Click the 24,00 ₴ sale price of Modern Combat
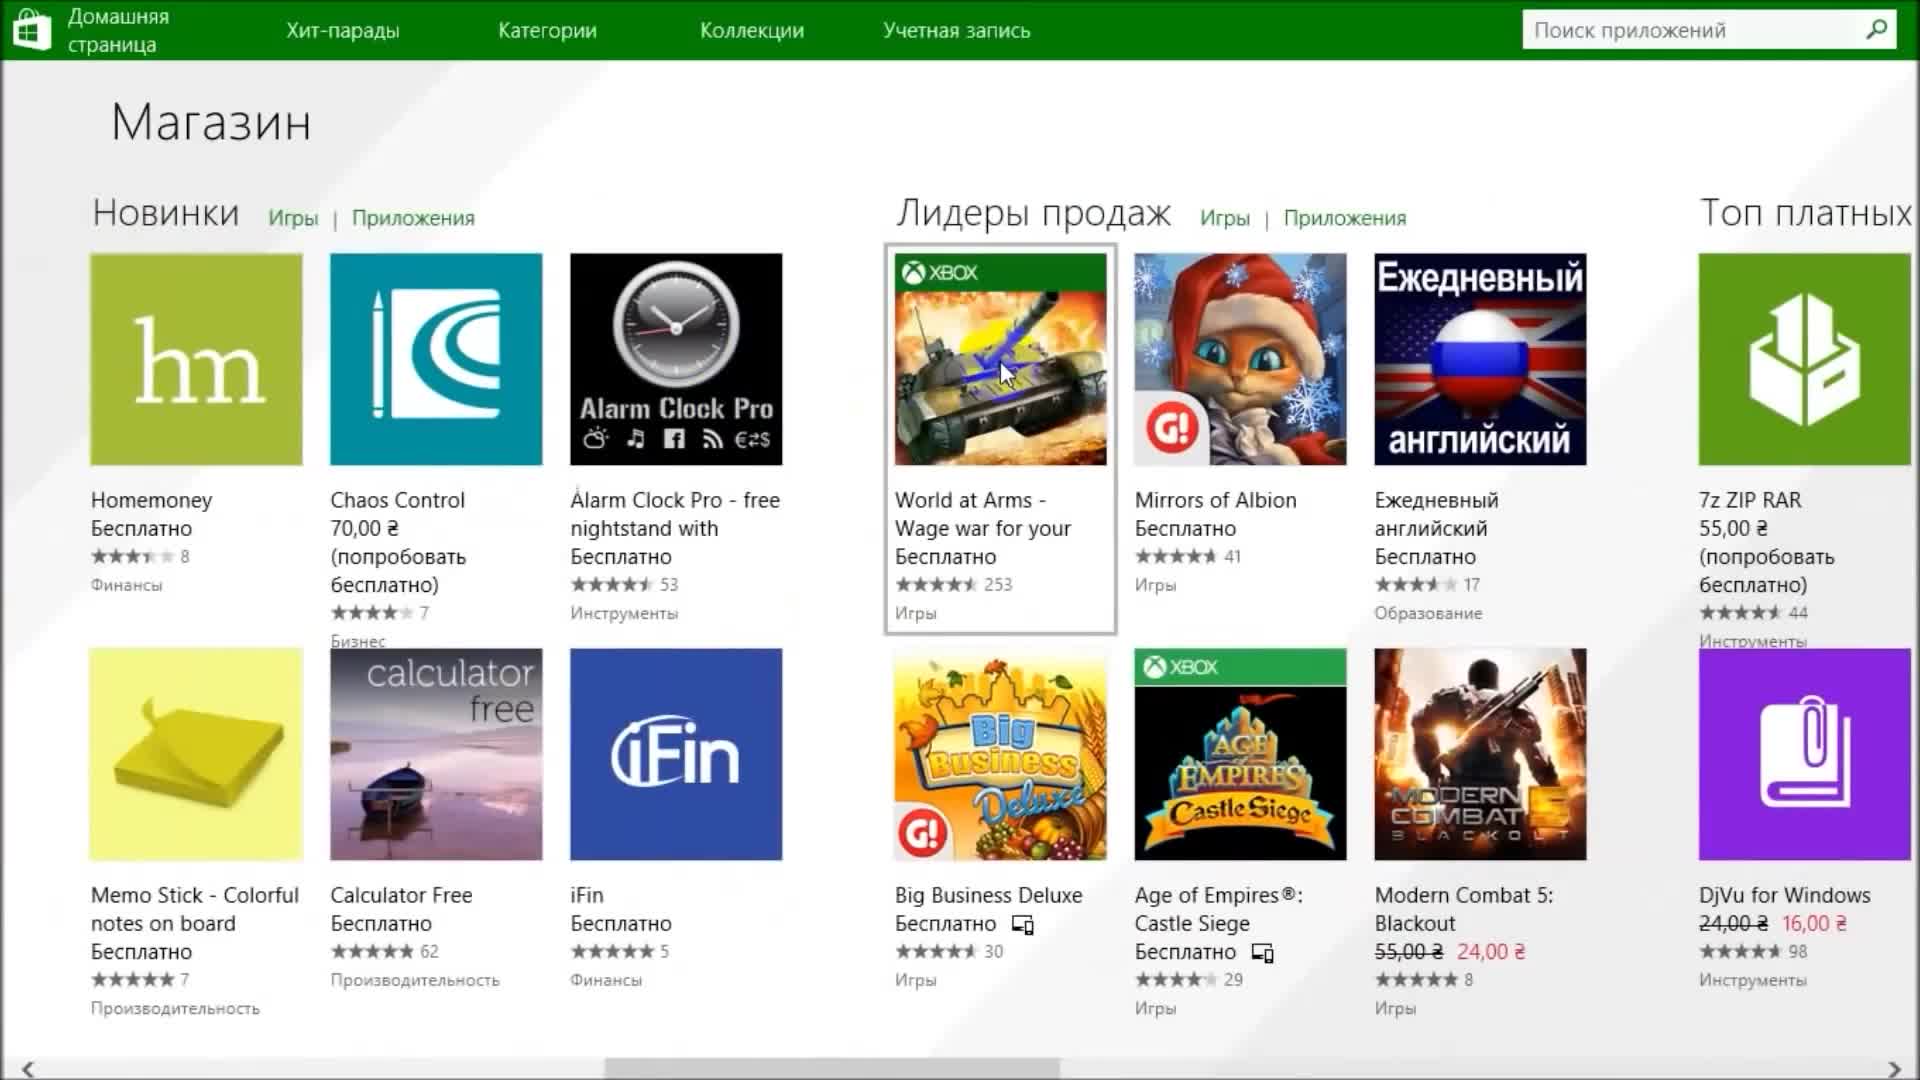This screenshot has width=1920, height=1080. pos(1491,951)
